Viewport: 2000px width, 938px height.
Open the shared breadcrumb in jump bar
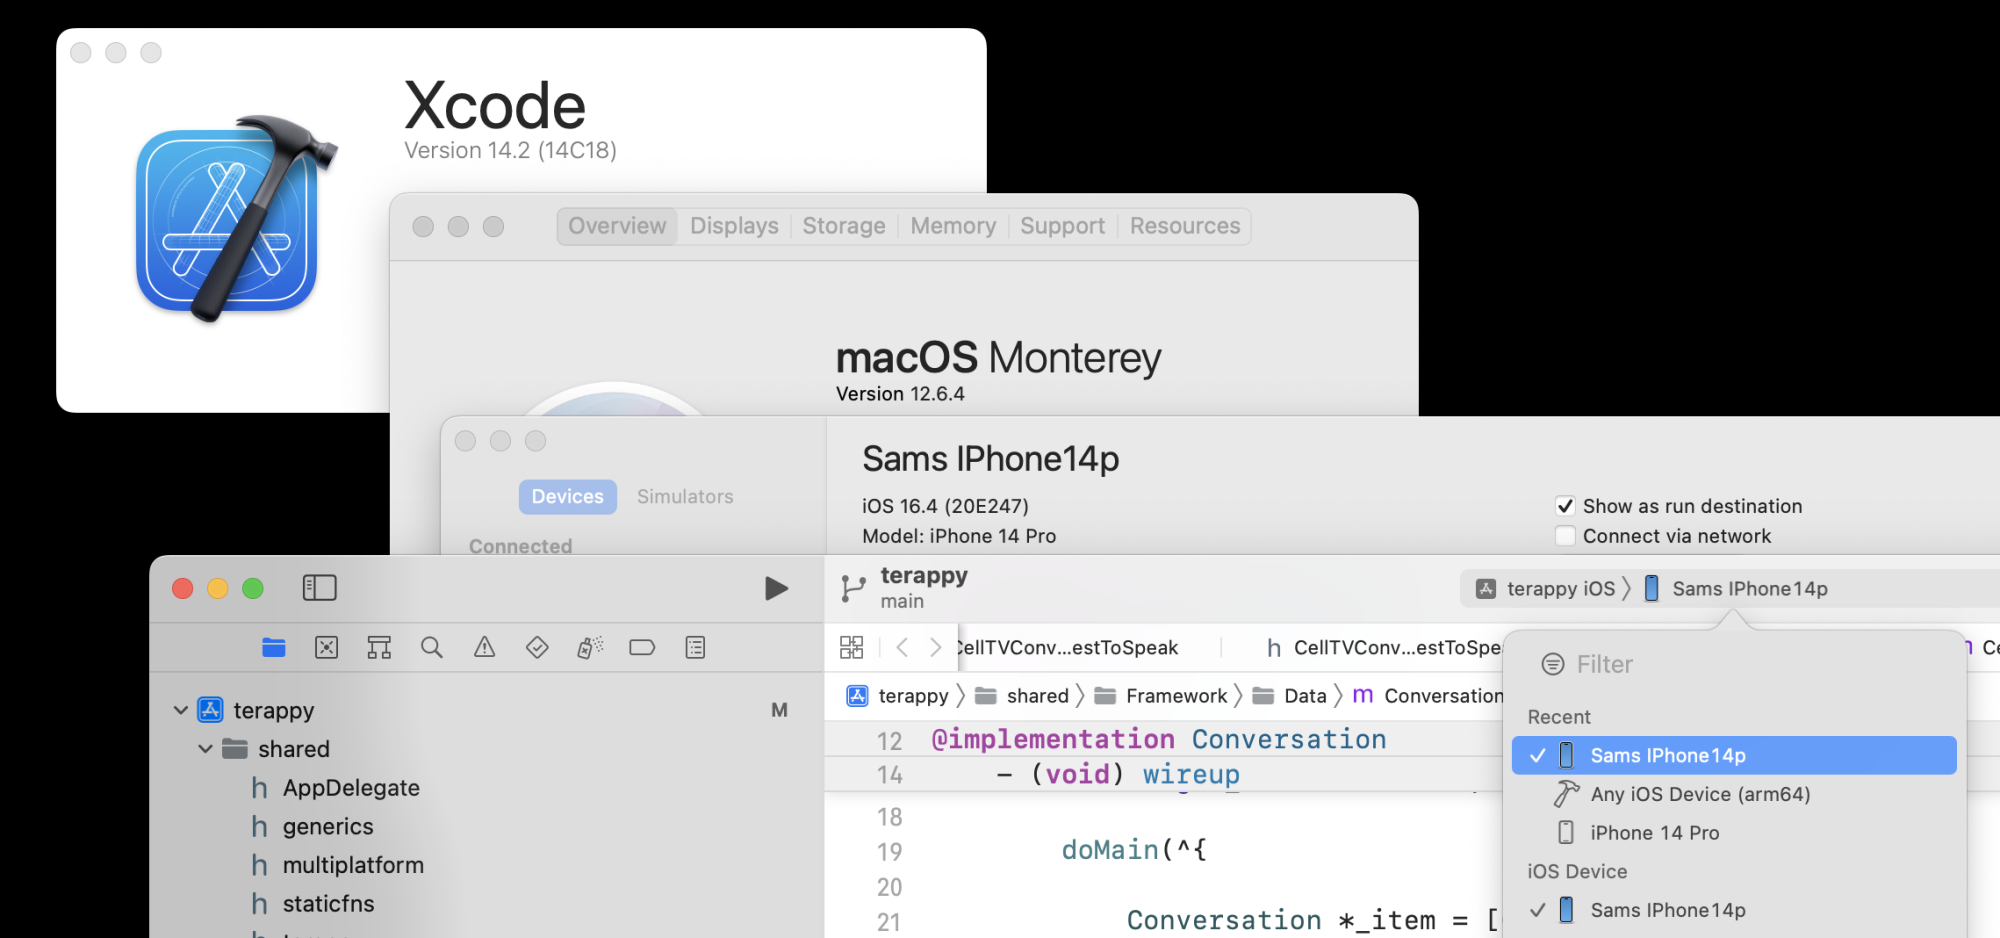(x=1022, y=696)
